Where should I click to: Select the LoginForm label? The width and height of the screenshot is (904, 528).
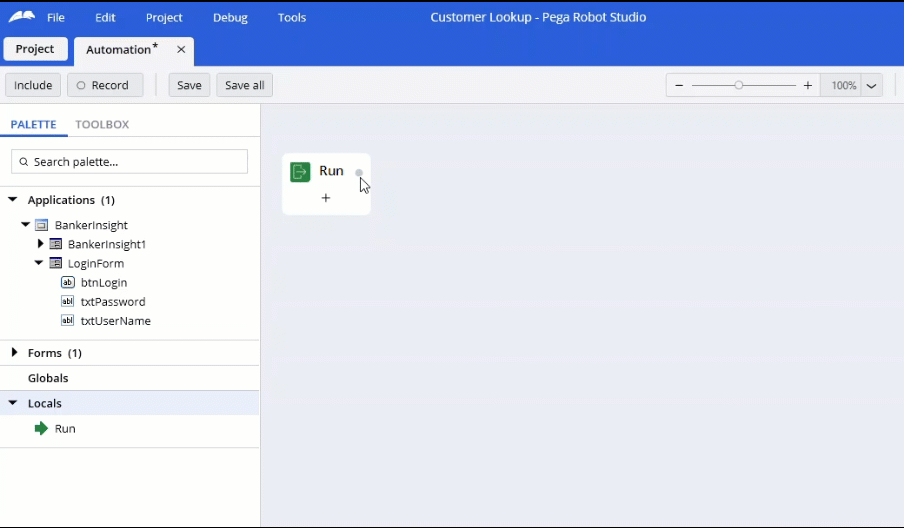(x=96, y=263)
